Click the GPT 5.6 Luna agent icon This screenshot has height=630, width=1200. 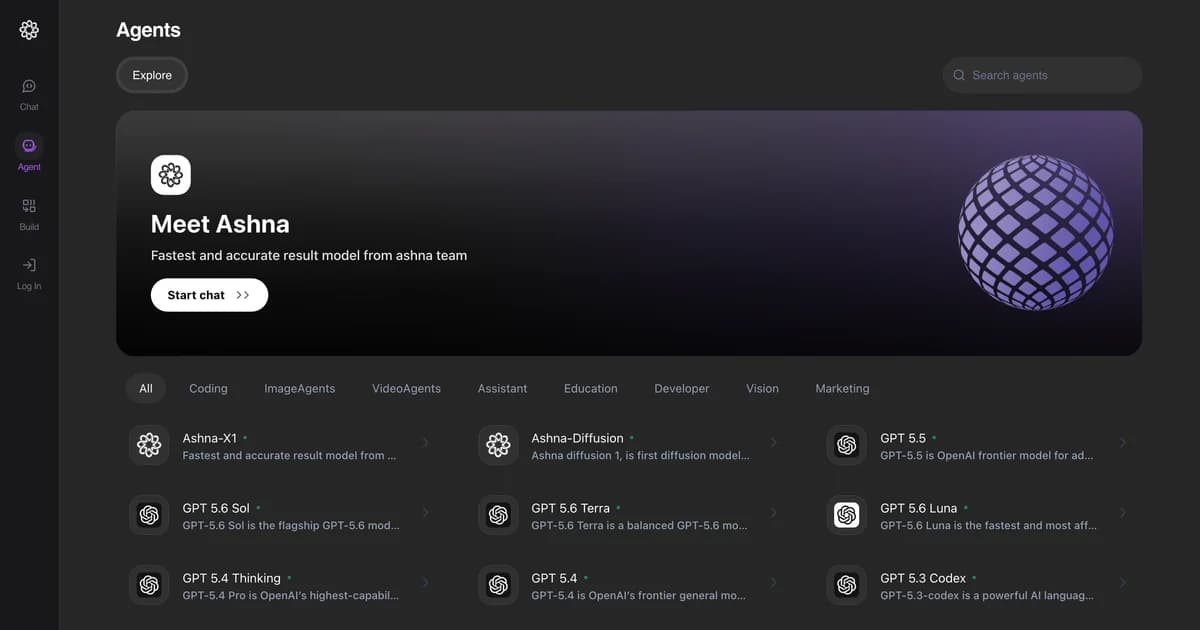pos(847,515)
